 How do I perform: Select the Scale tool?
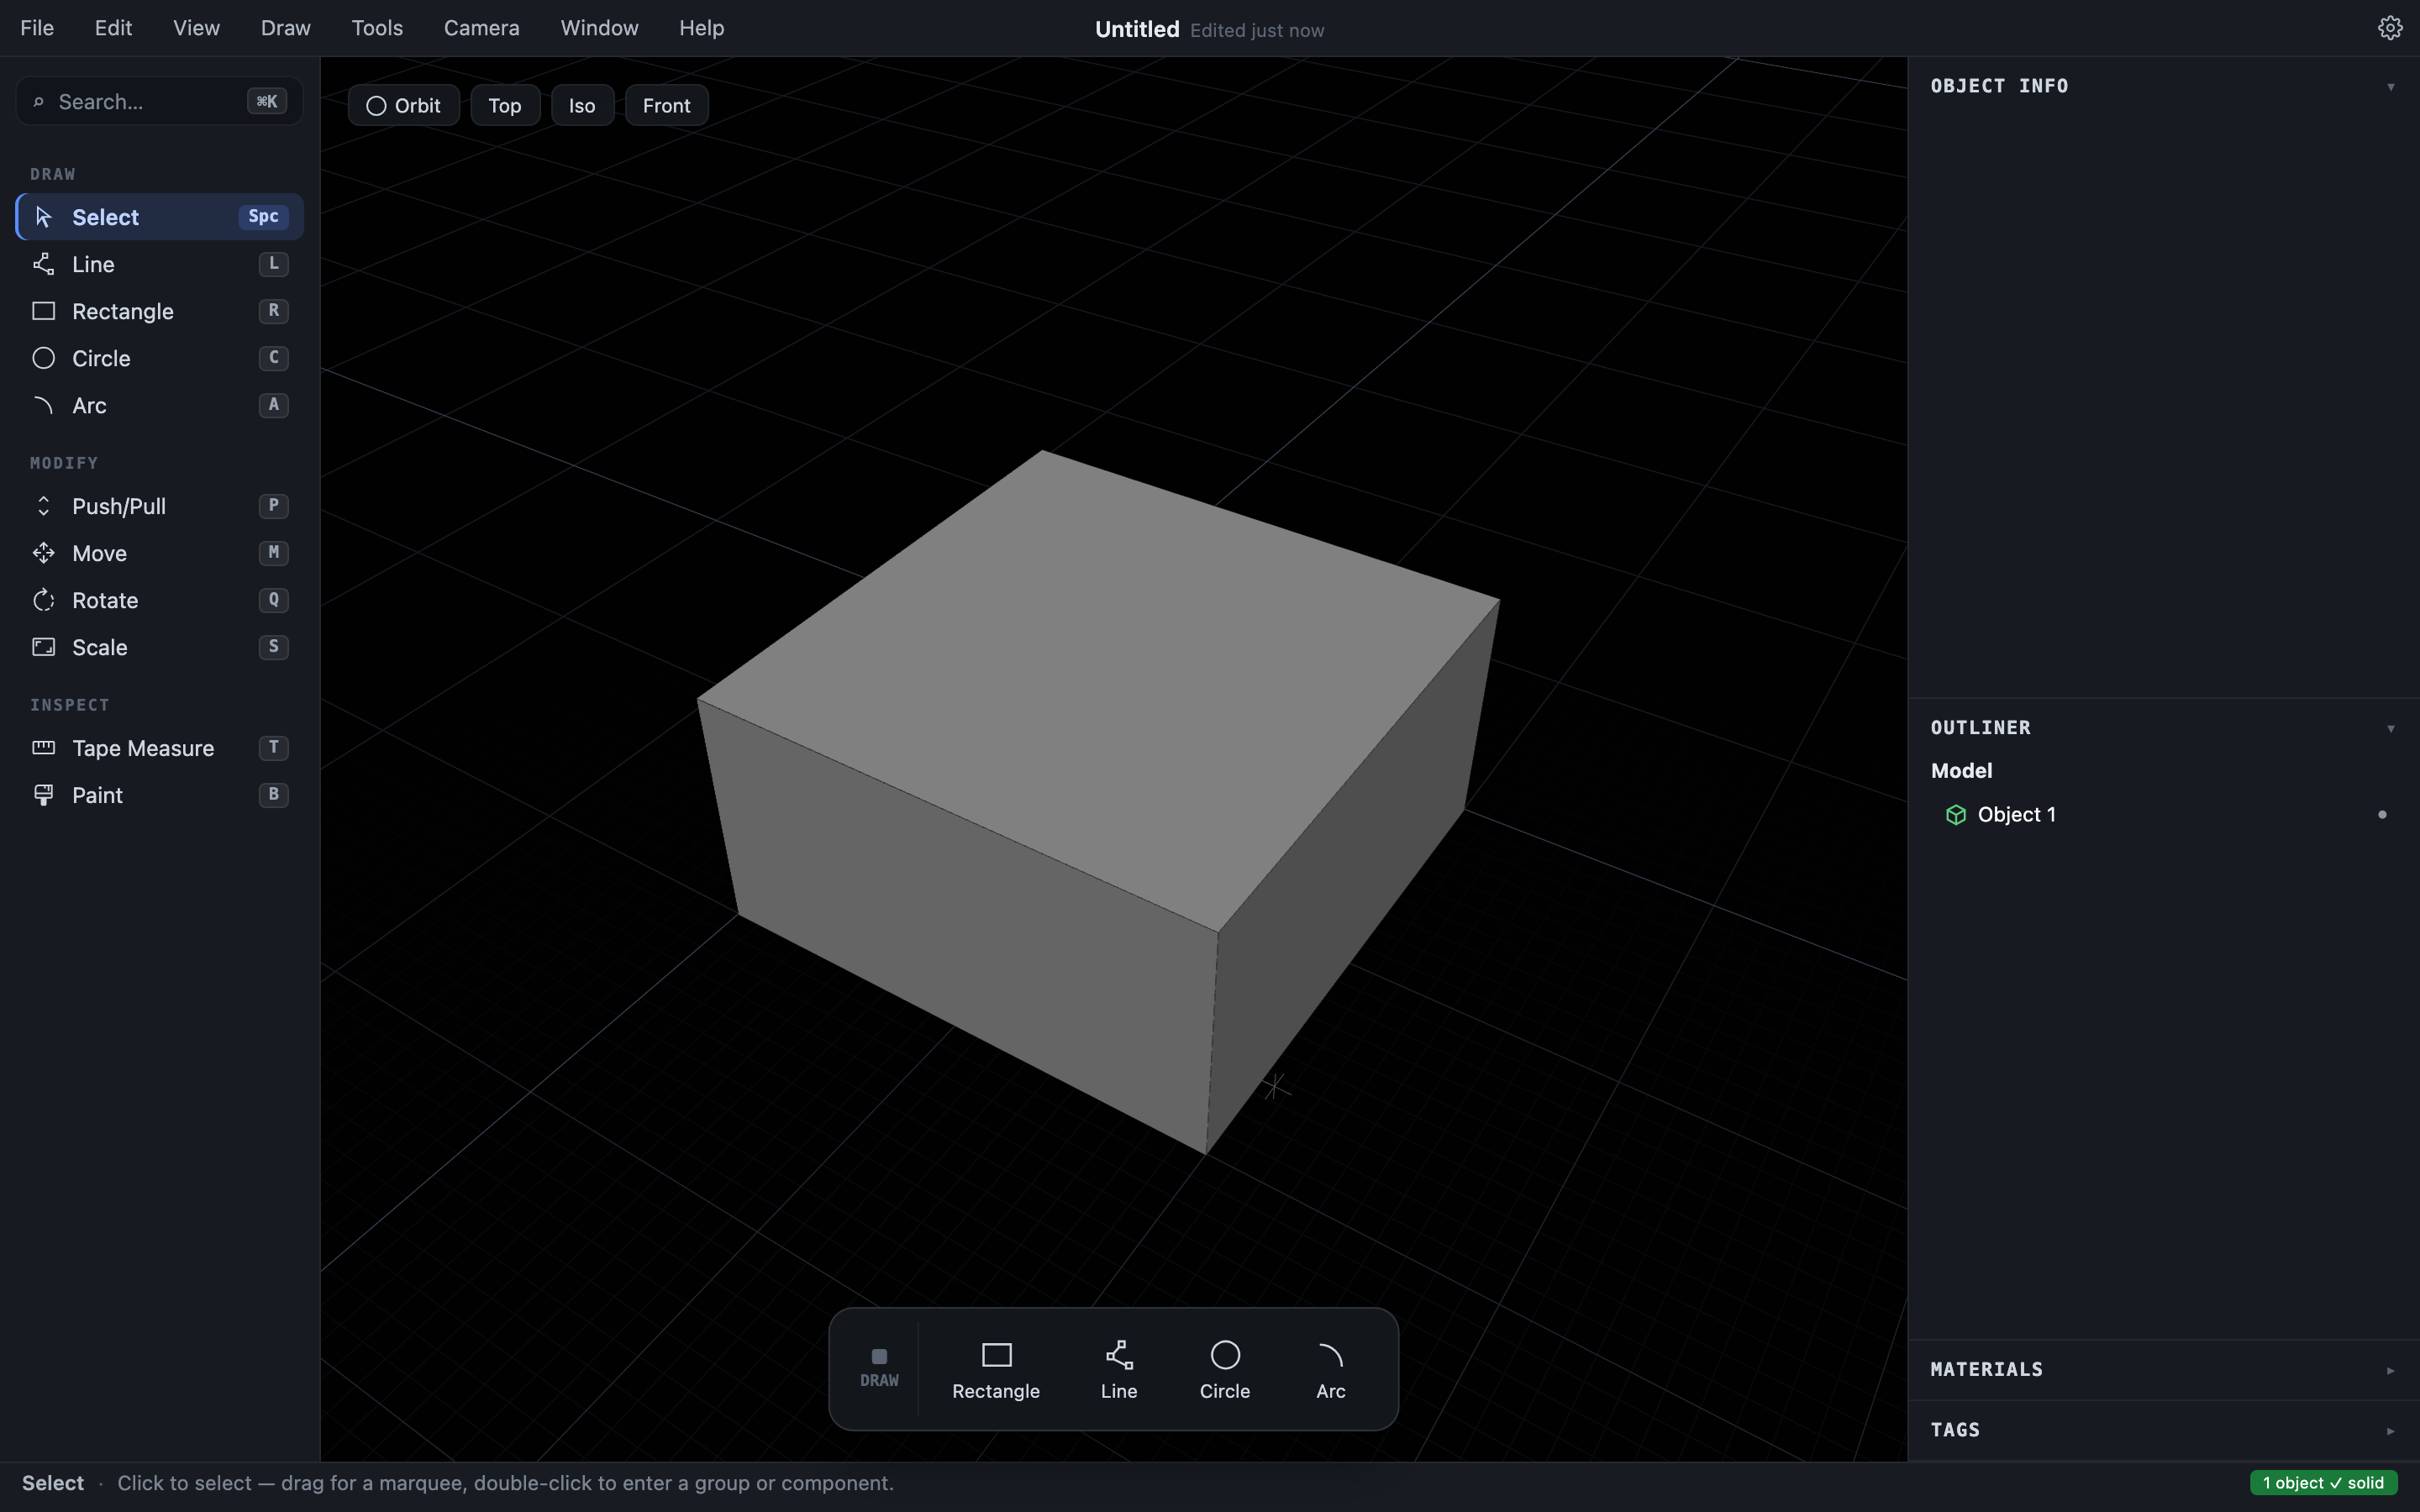(x=160, y=647)
